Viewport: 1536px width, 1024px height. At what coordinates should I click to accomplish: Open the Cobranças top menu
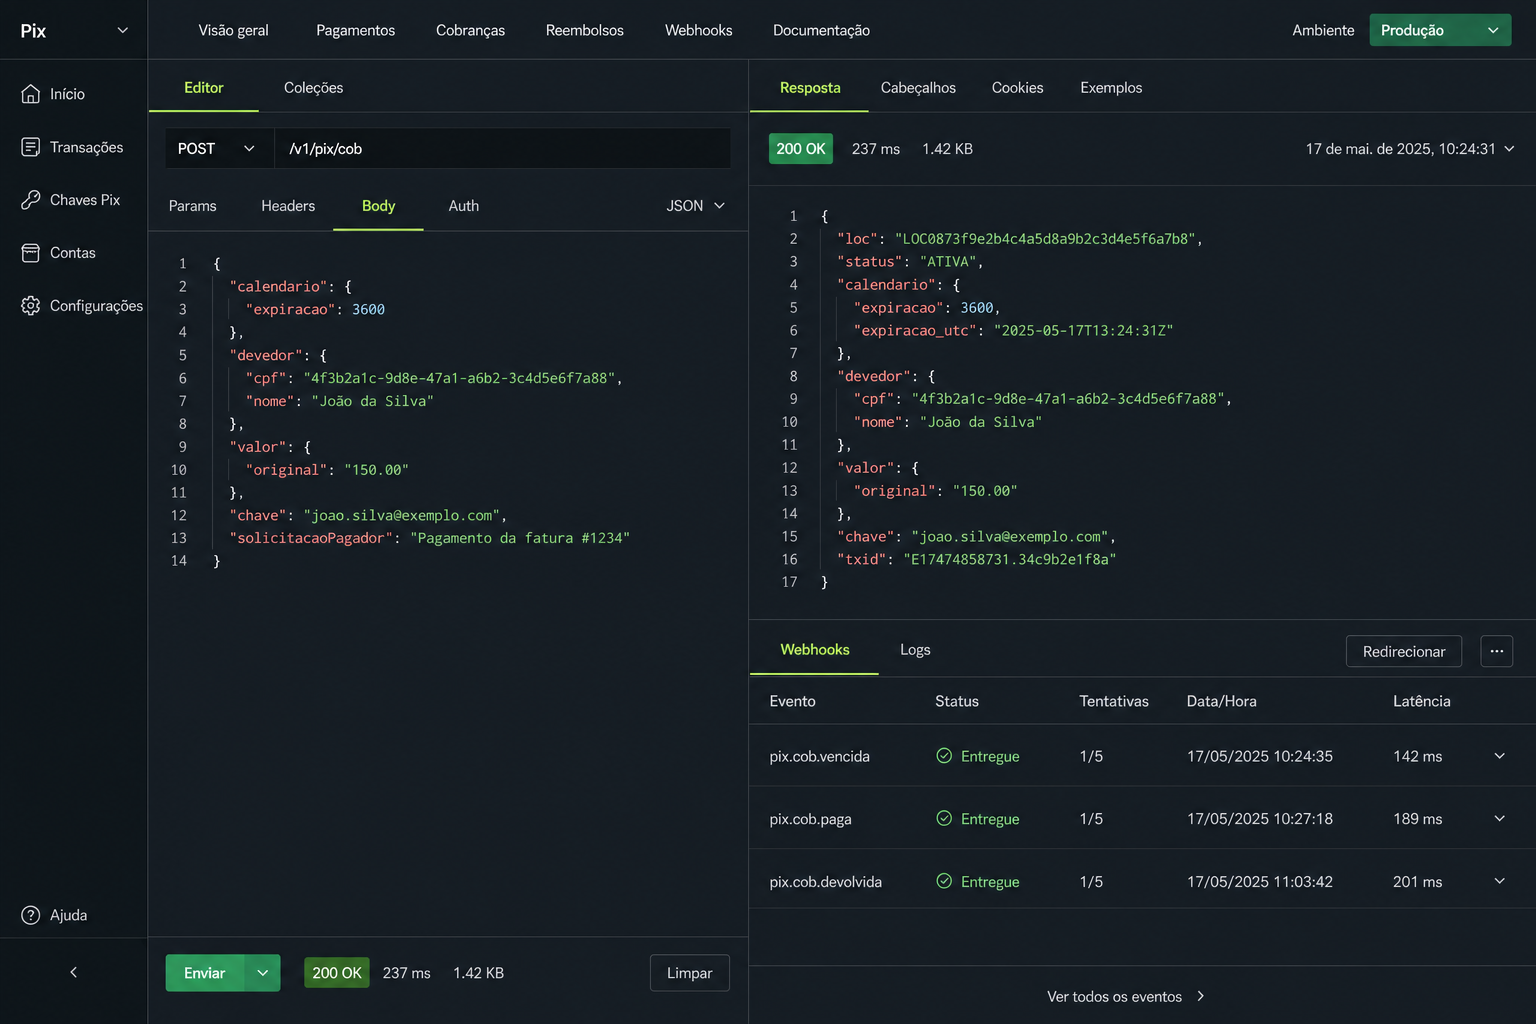470,30
